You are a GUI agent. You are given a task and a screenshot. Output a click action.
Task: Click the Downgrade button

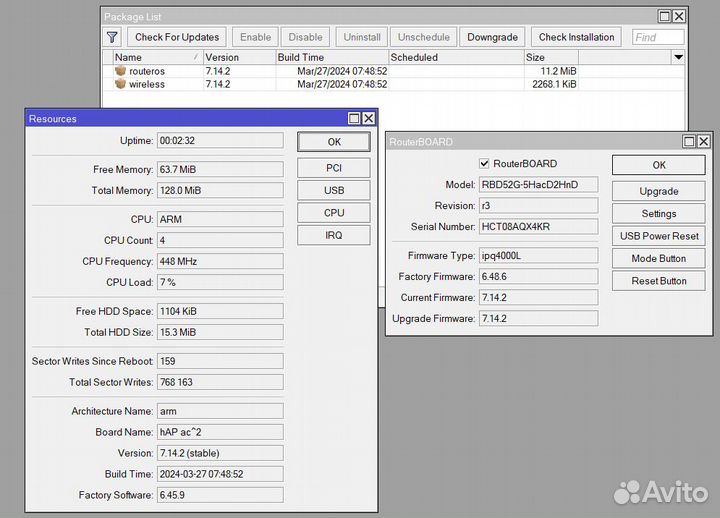pyautogui.click(x=492, y=37)
